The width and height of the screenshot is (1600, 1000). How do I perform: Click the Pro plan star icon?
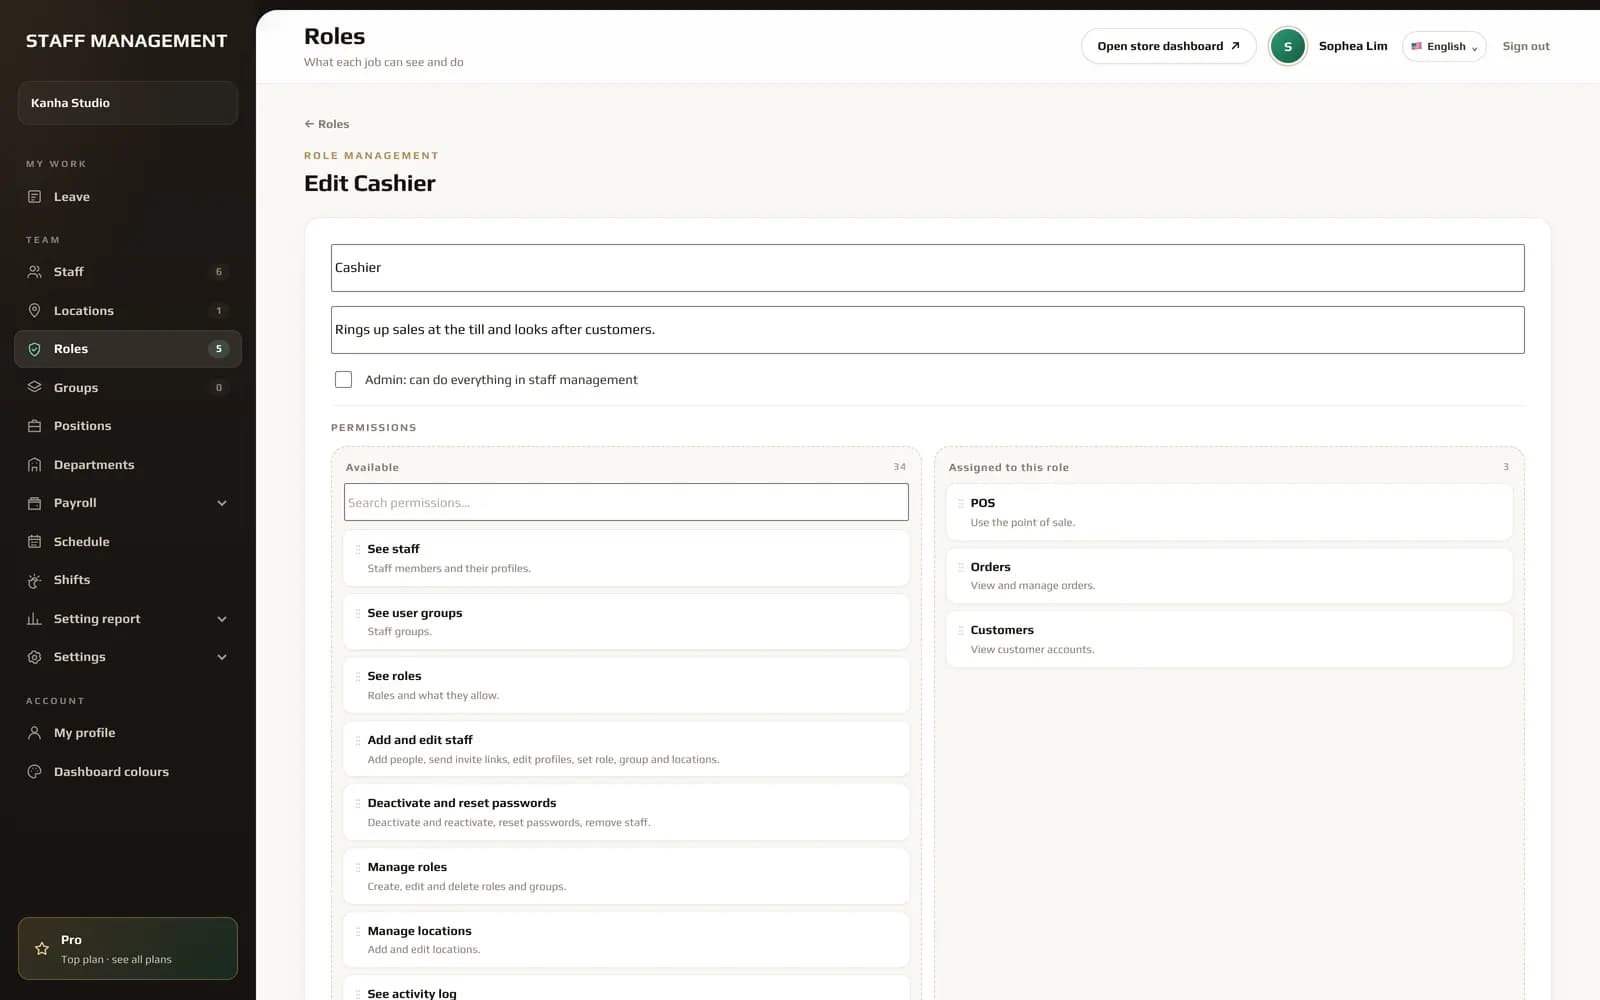click(42, 949)
